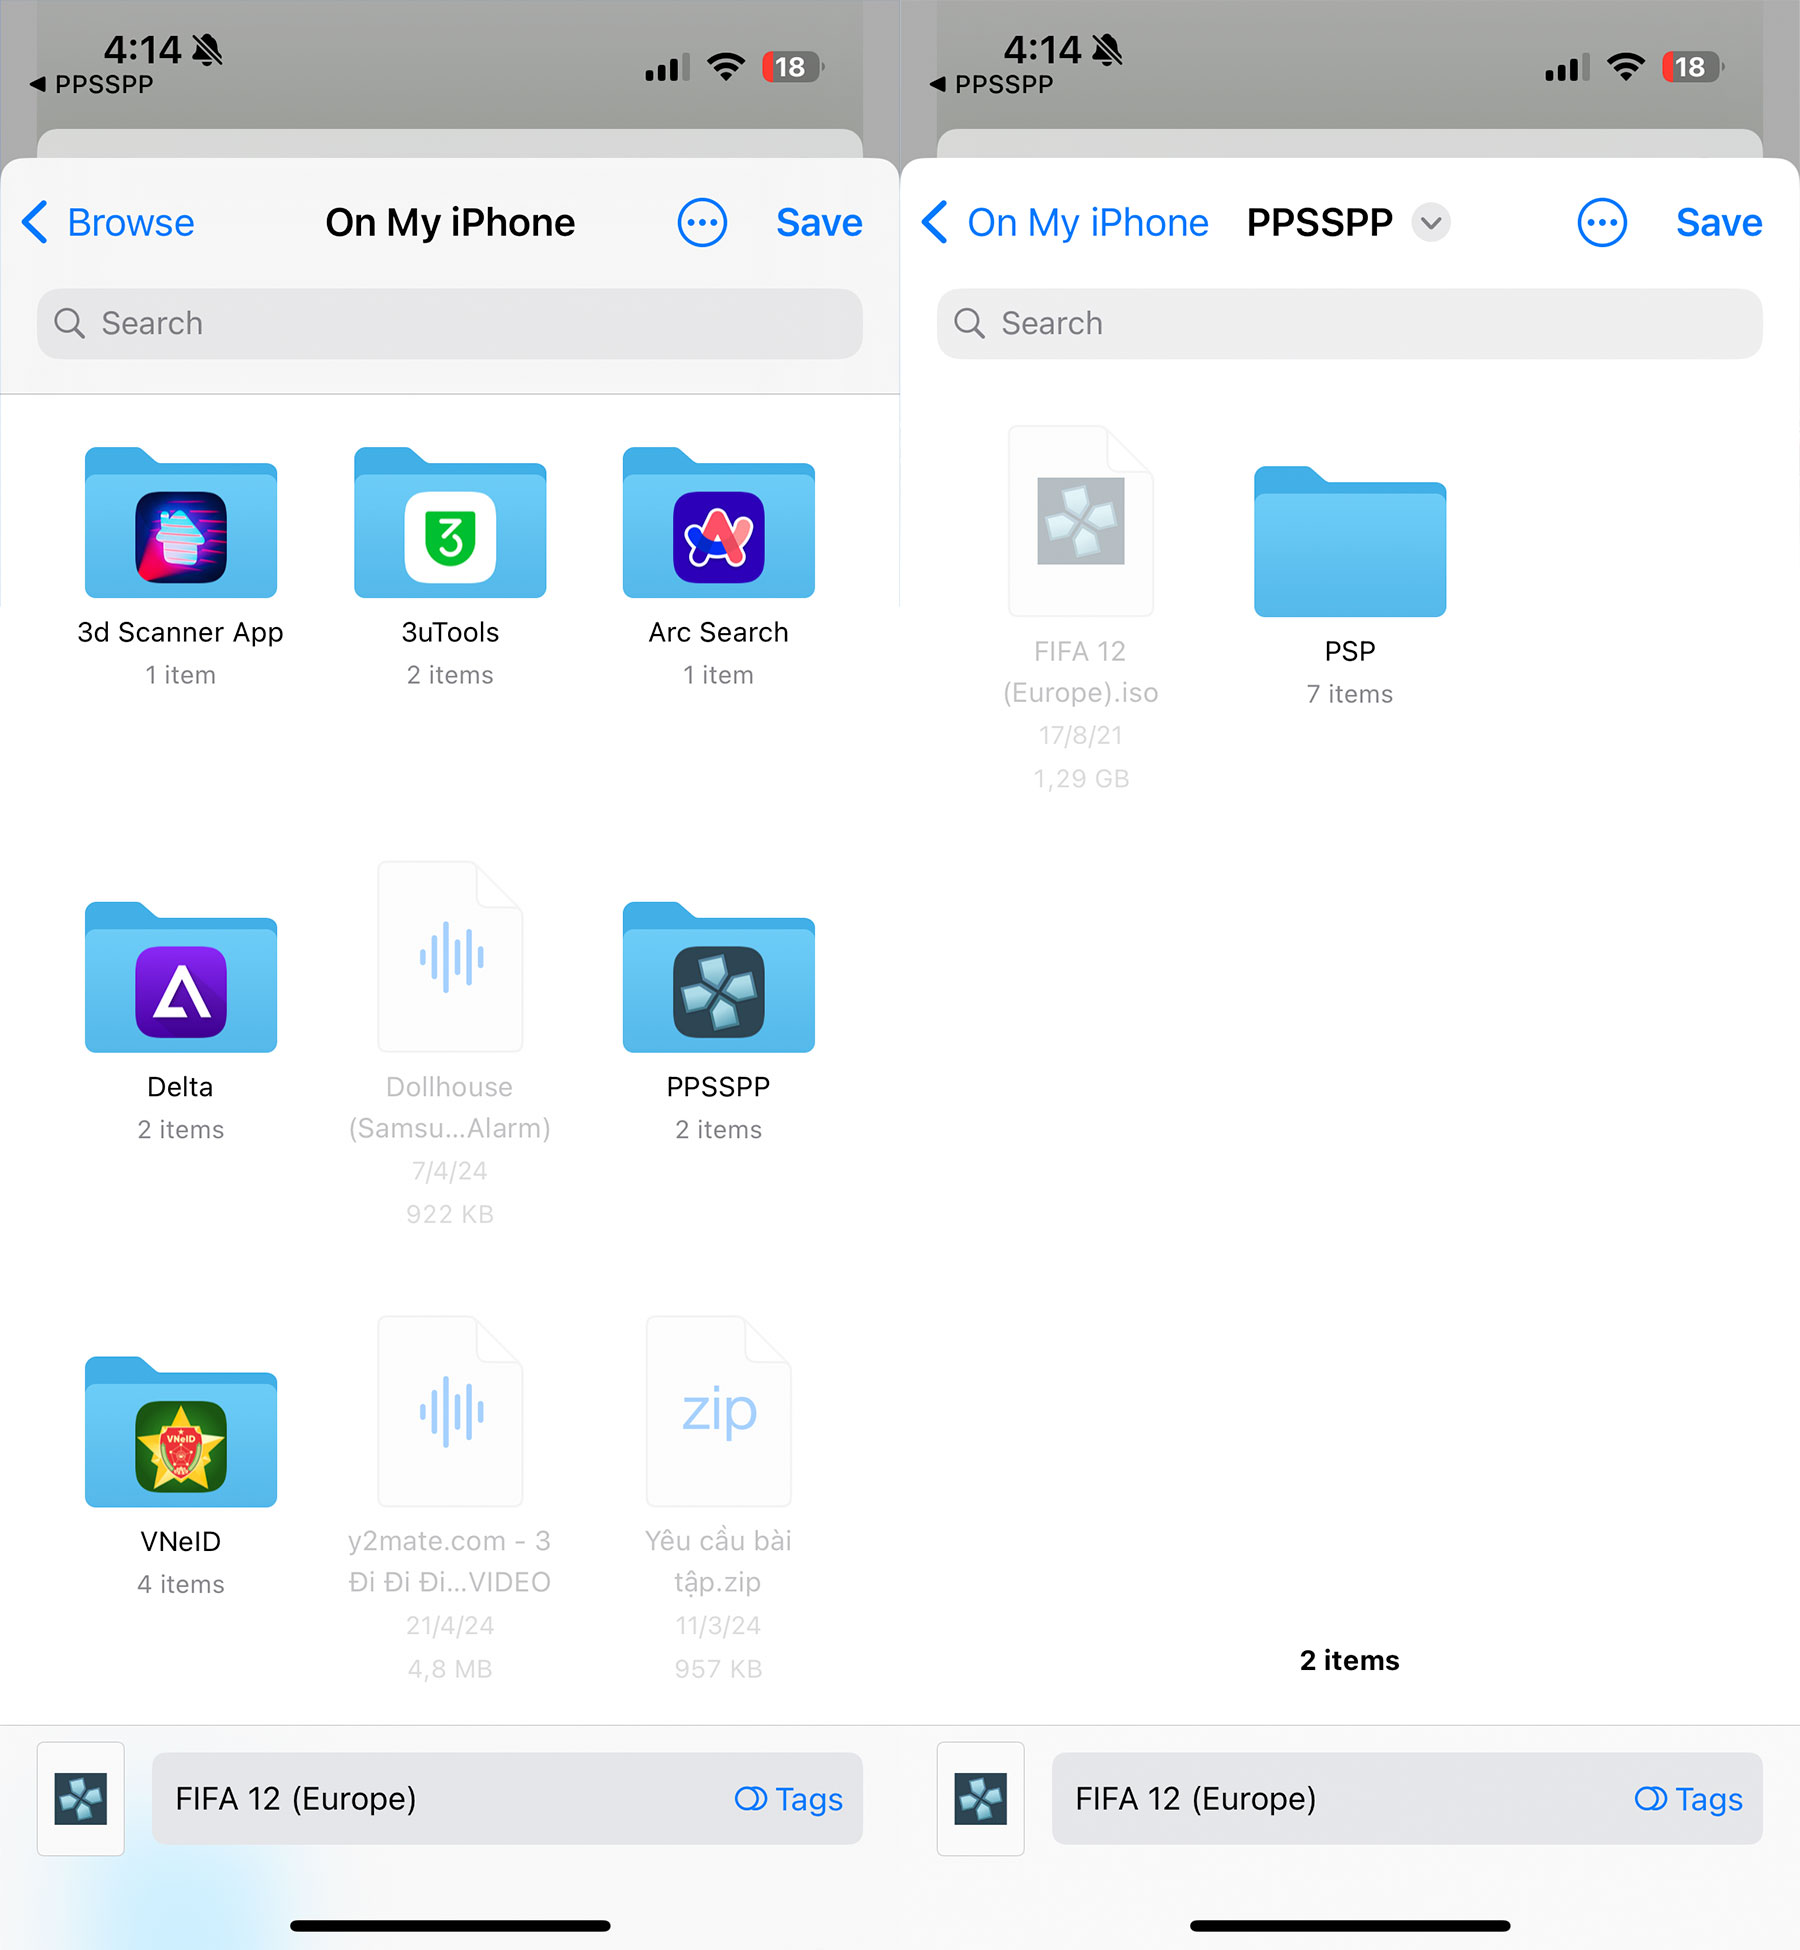Tap the battery indicator in the right status bar
1800x1950 pixels.
coord(1692,67)
